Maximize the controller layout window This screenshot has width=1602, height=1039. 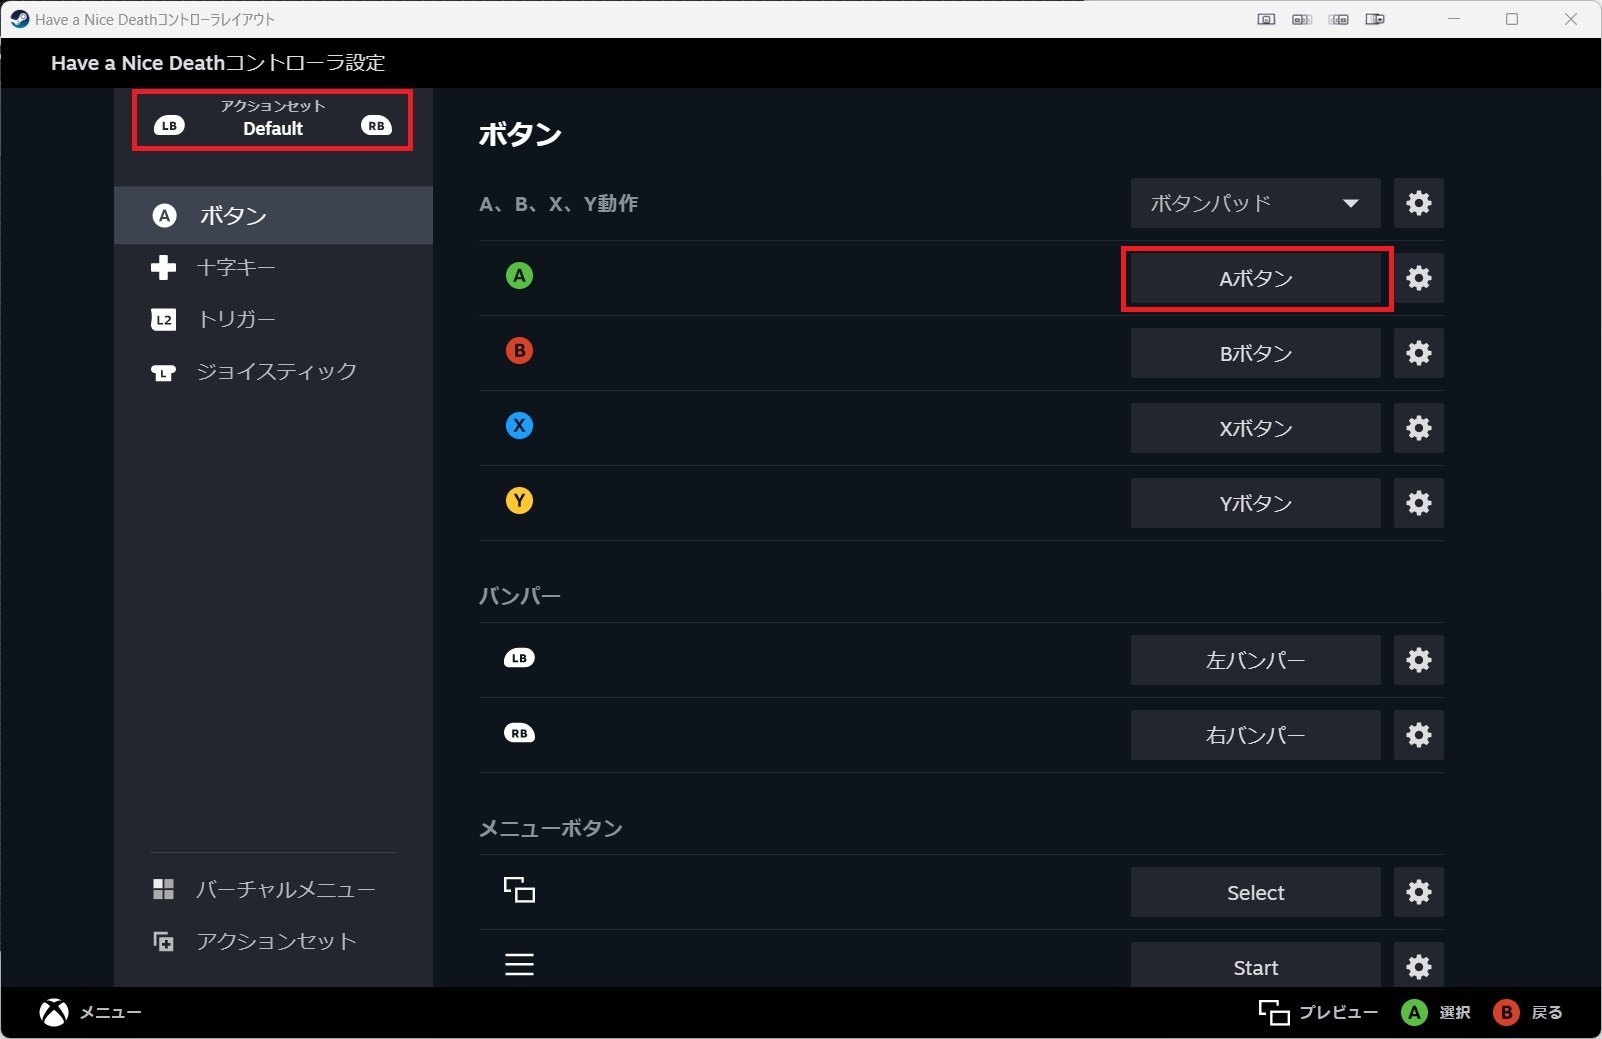pyautogui.click(x=1512, y=19)
